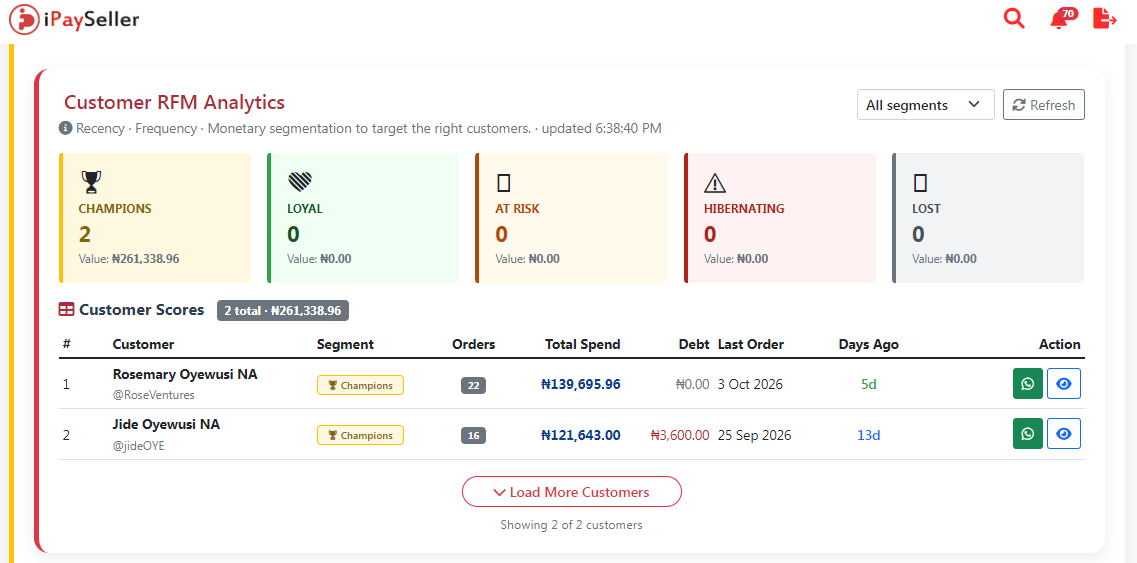This screenshot has width=1137, height=563.
Task: Click the 5d days ago value
Action: point(869,385)
